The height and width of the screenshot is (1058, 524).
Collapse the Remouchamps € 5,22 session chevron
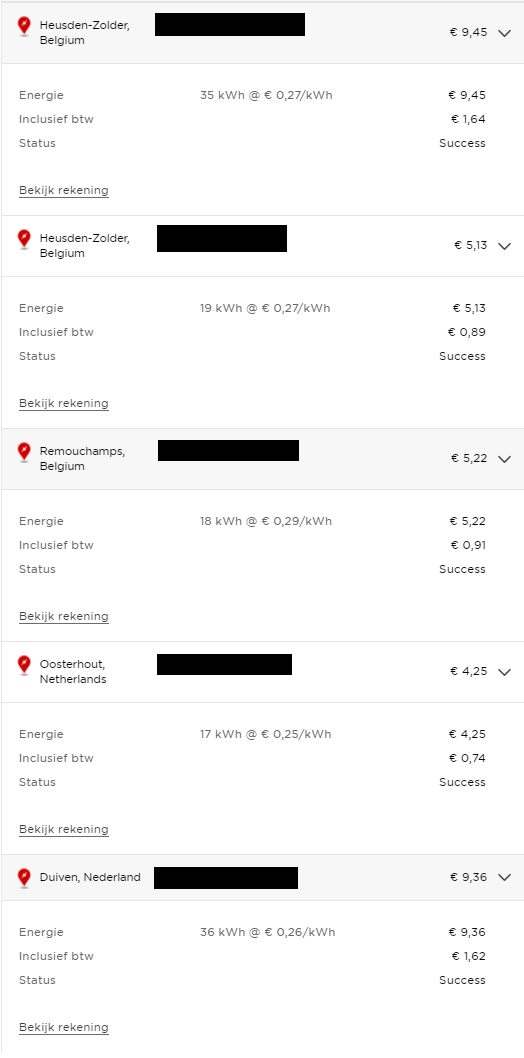(x=504, y=459)
